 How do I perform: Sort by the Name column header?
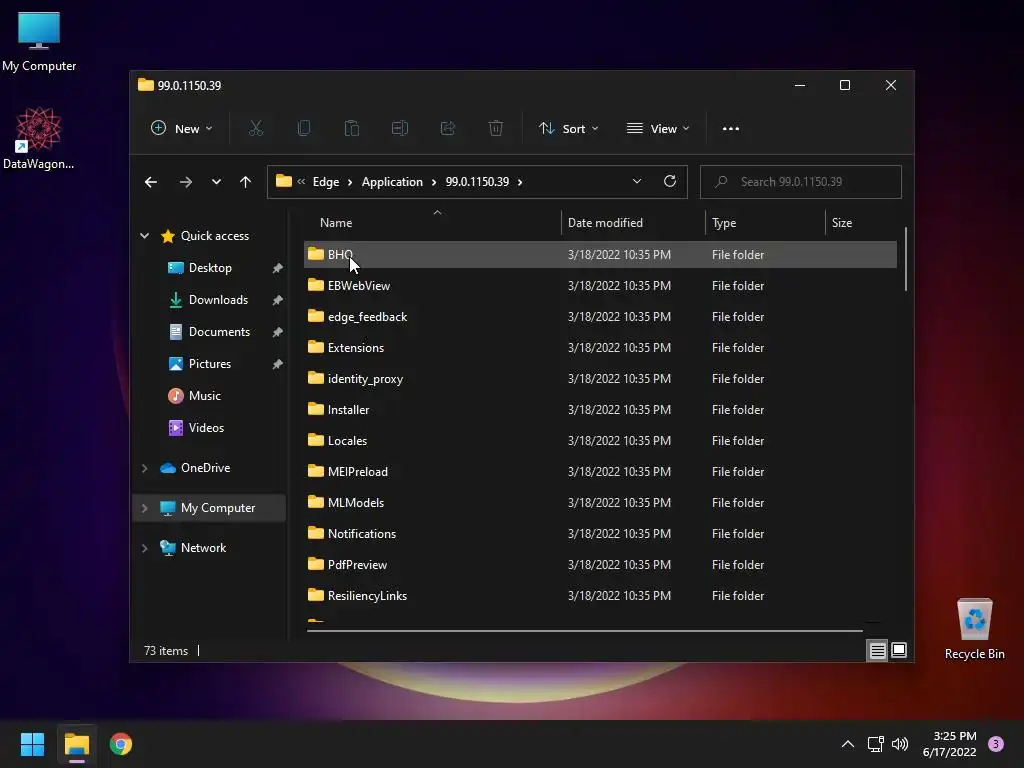432,223
